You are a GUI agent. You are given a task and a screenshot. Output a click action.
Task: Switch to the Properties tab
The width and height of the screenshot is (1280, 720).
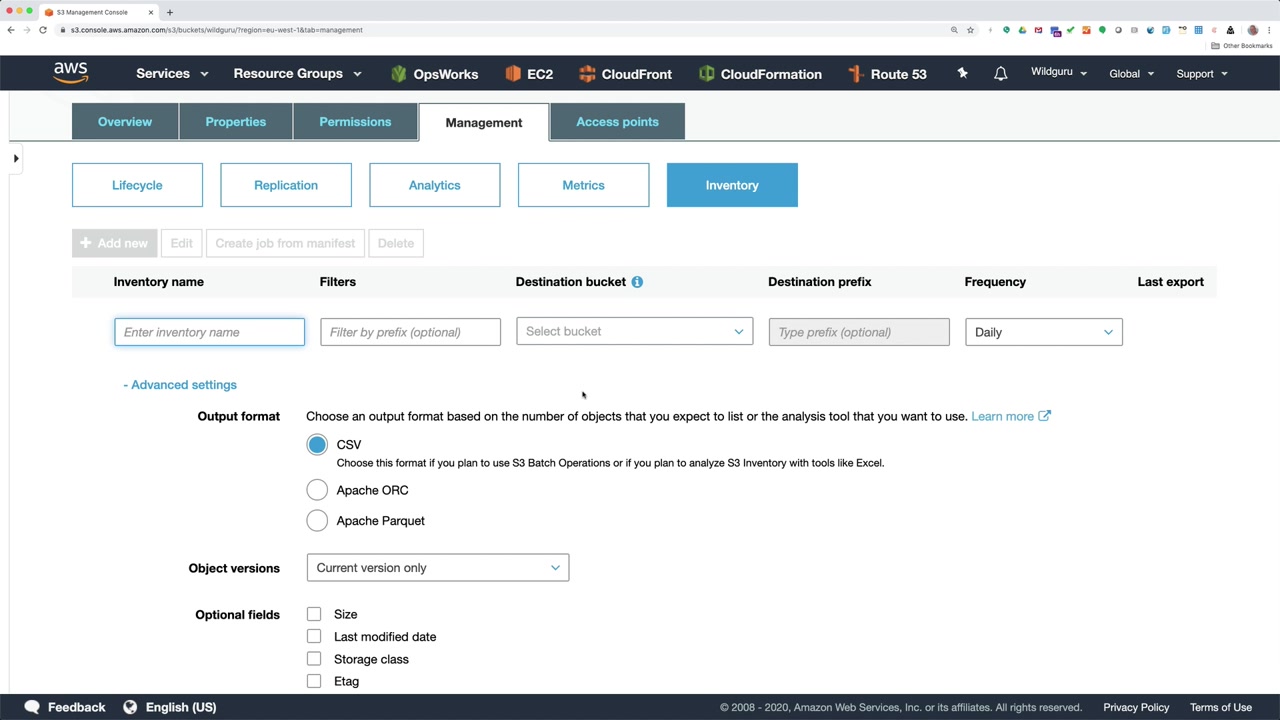(236, 122)
